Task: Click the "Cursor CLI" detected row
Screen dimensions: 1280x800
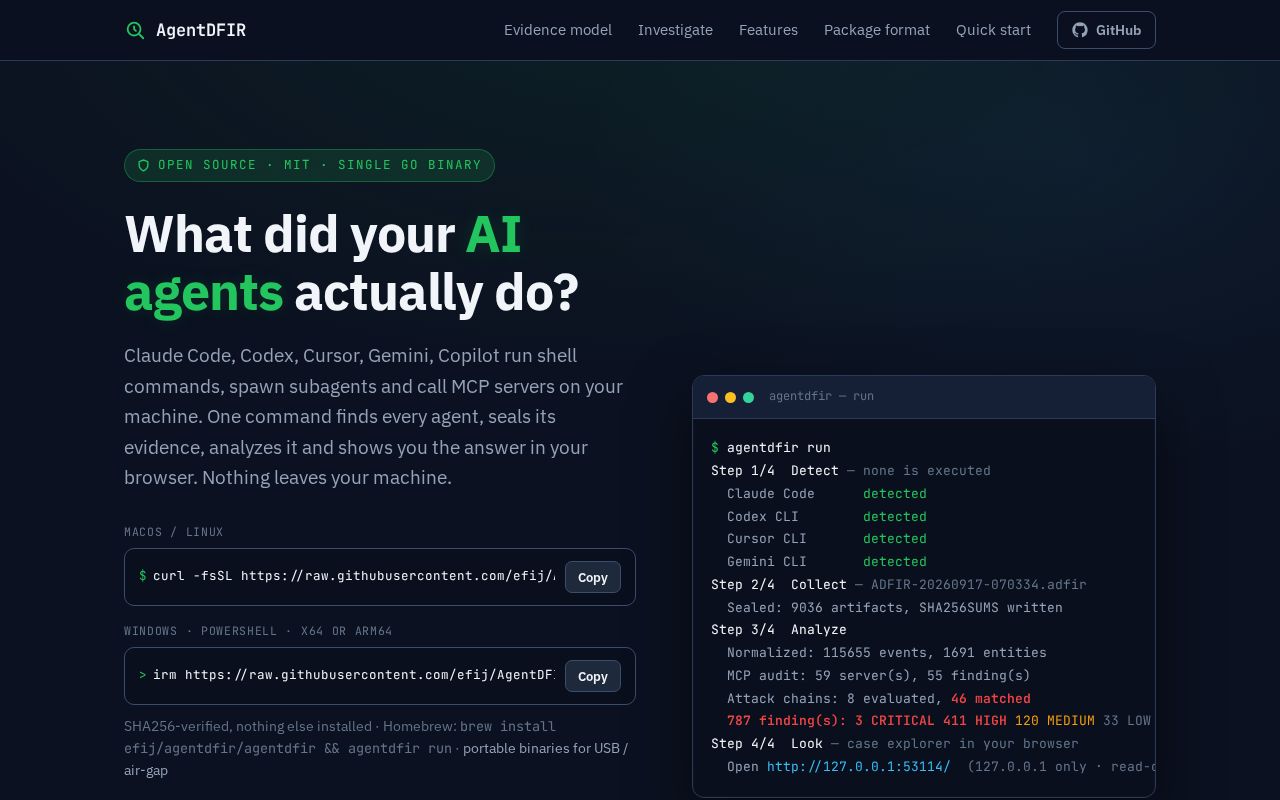Action: (x=827, y=538)
